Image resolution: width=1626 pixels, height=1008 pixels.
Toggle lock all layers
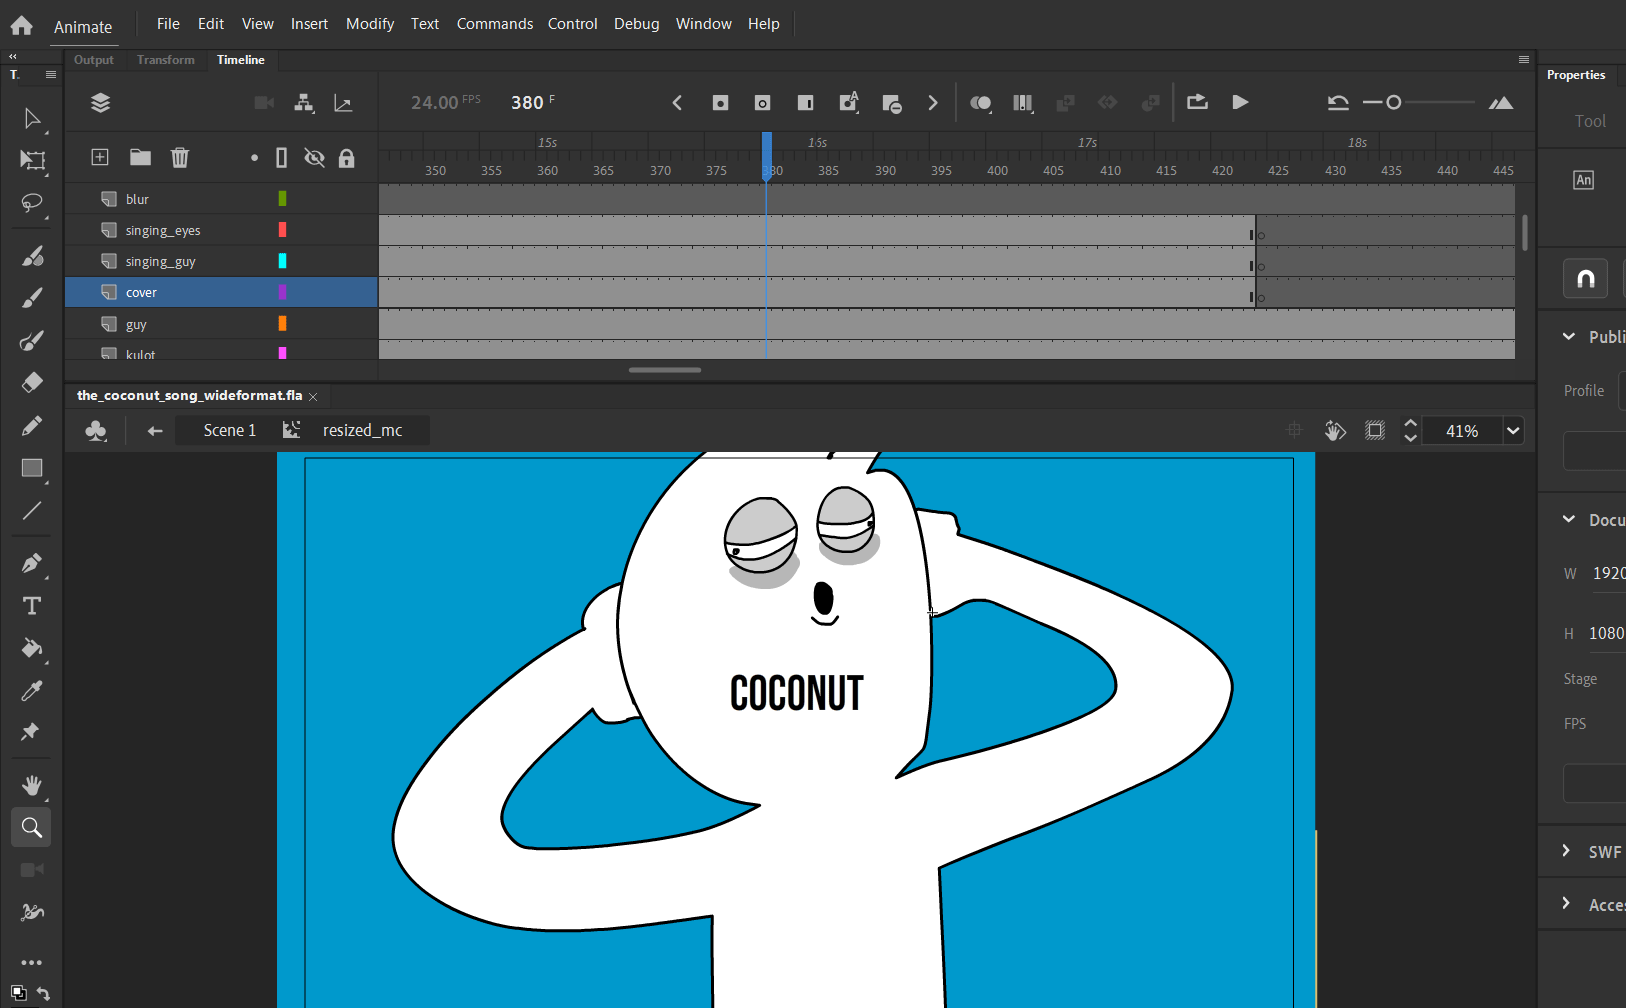point(347,158)
